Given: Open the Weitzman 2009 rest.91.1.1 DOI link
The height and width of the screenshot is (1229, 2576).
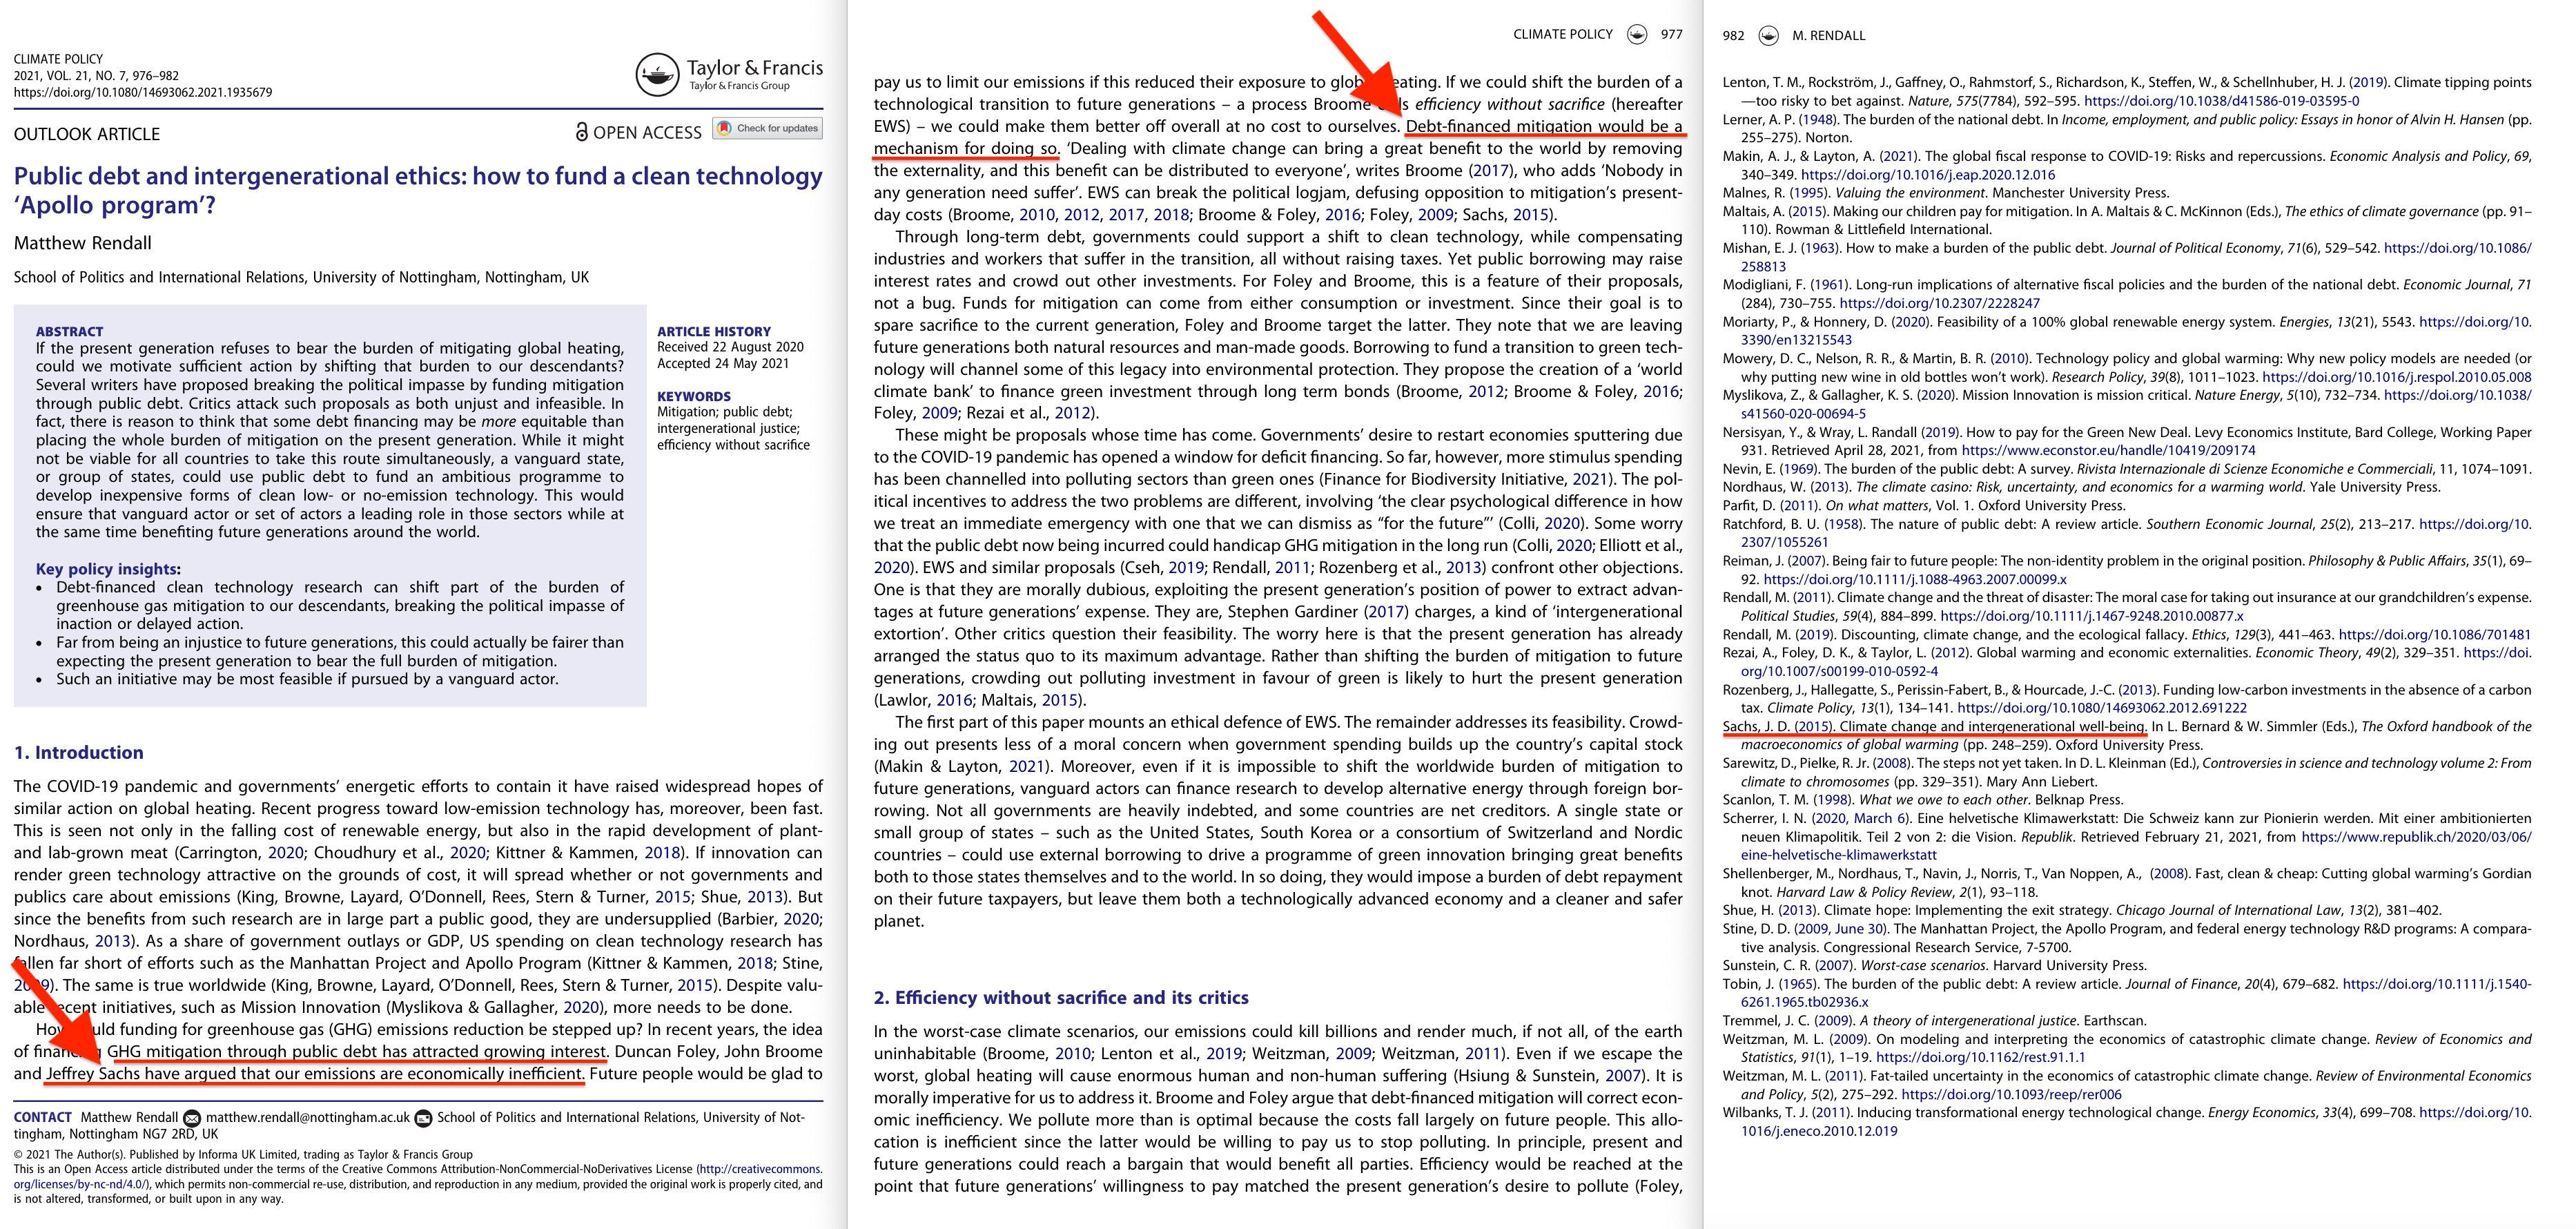Looking at the screenshot, I should coord(1980,1057).
